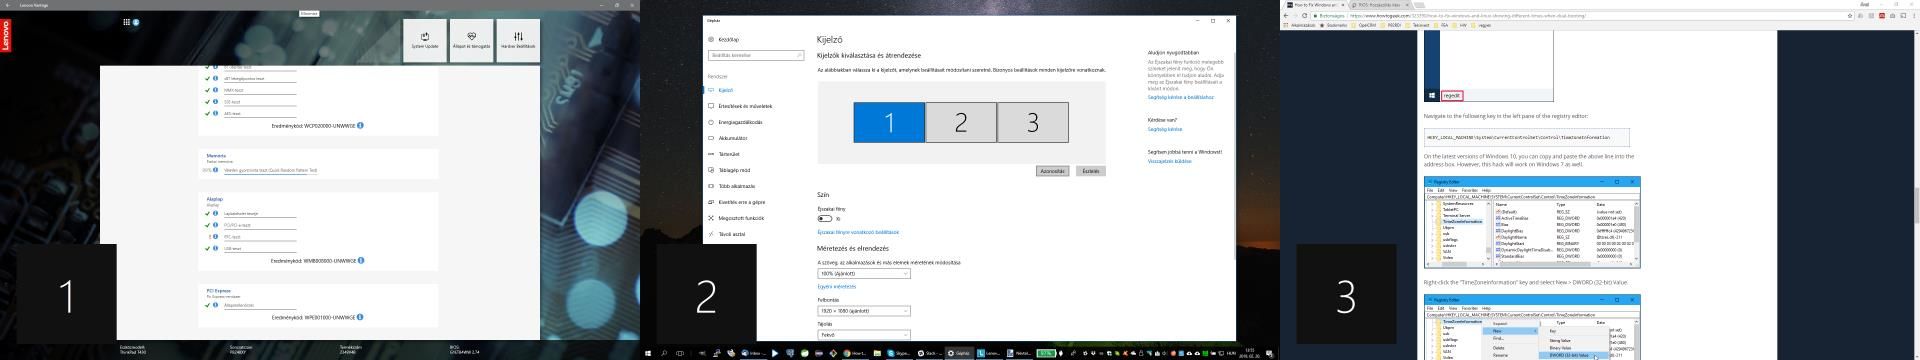Select display 1 in the monitor arrangement
This screenshot has width=1920, height=360.
[x=889, y=122]
